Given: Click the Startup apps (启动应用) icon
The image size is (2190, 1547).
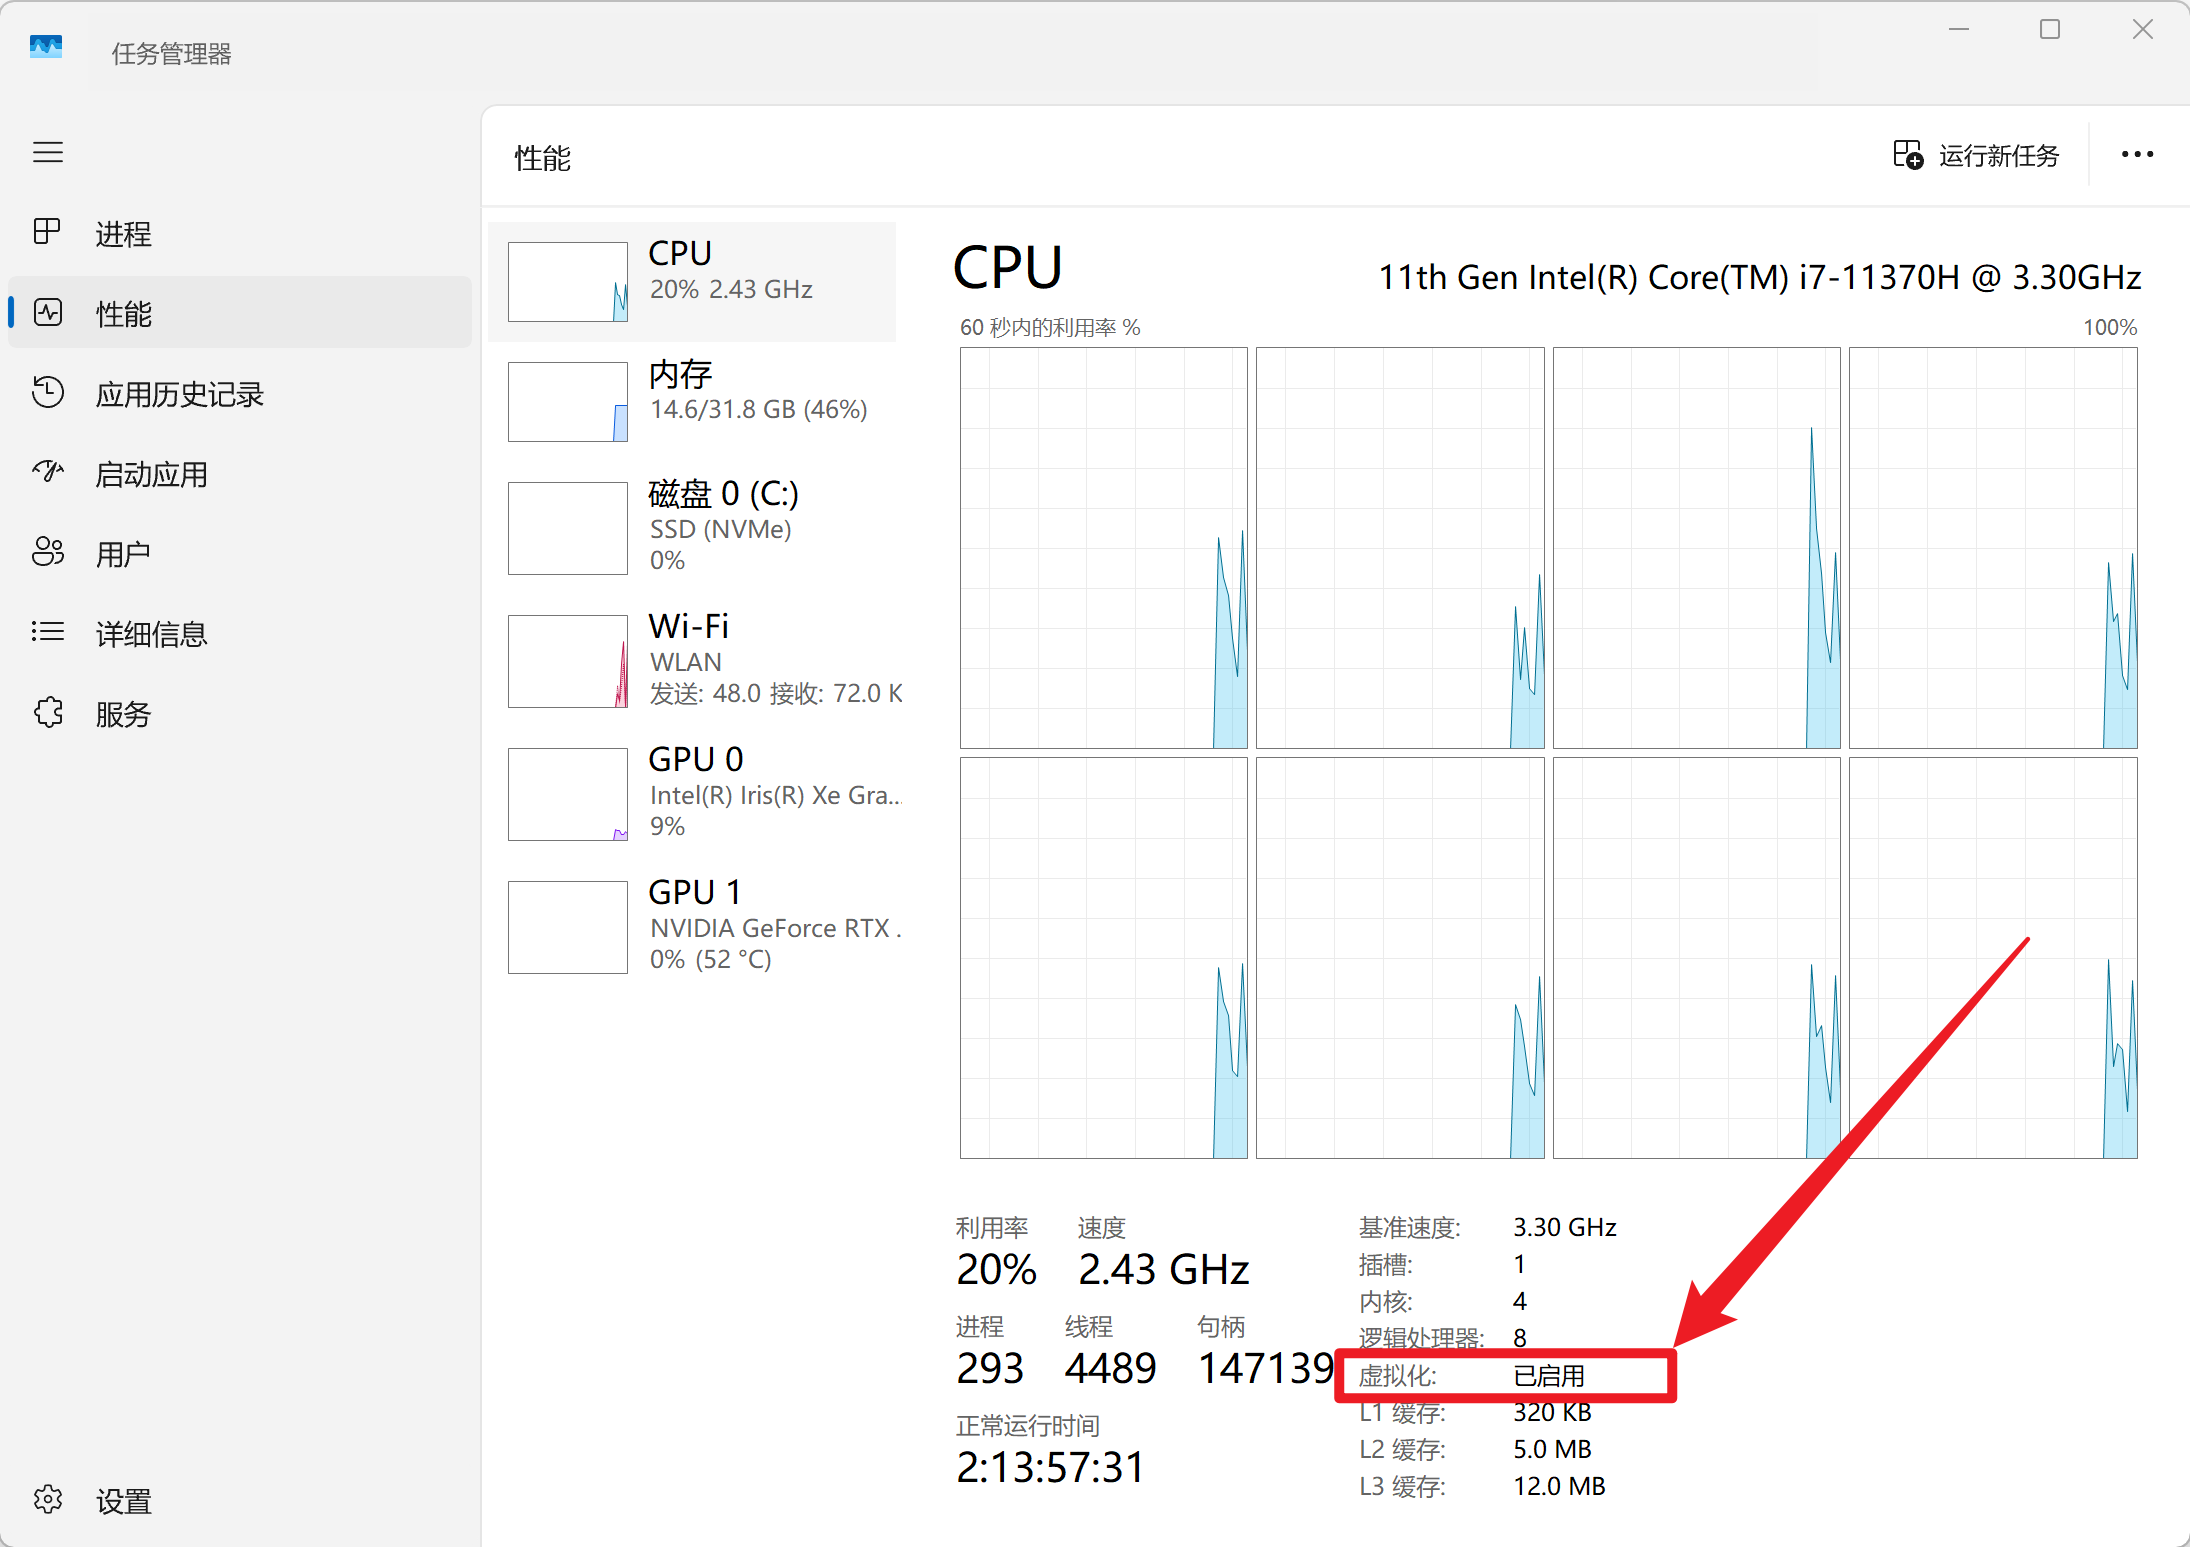Looking at the screenshot, I should tap(47, 472).
